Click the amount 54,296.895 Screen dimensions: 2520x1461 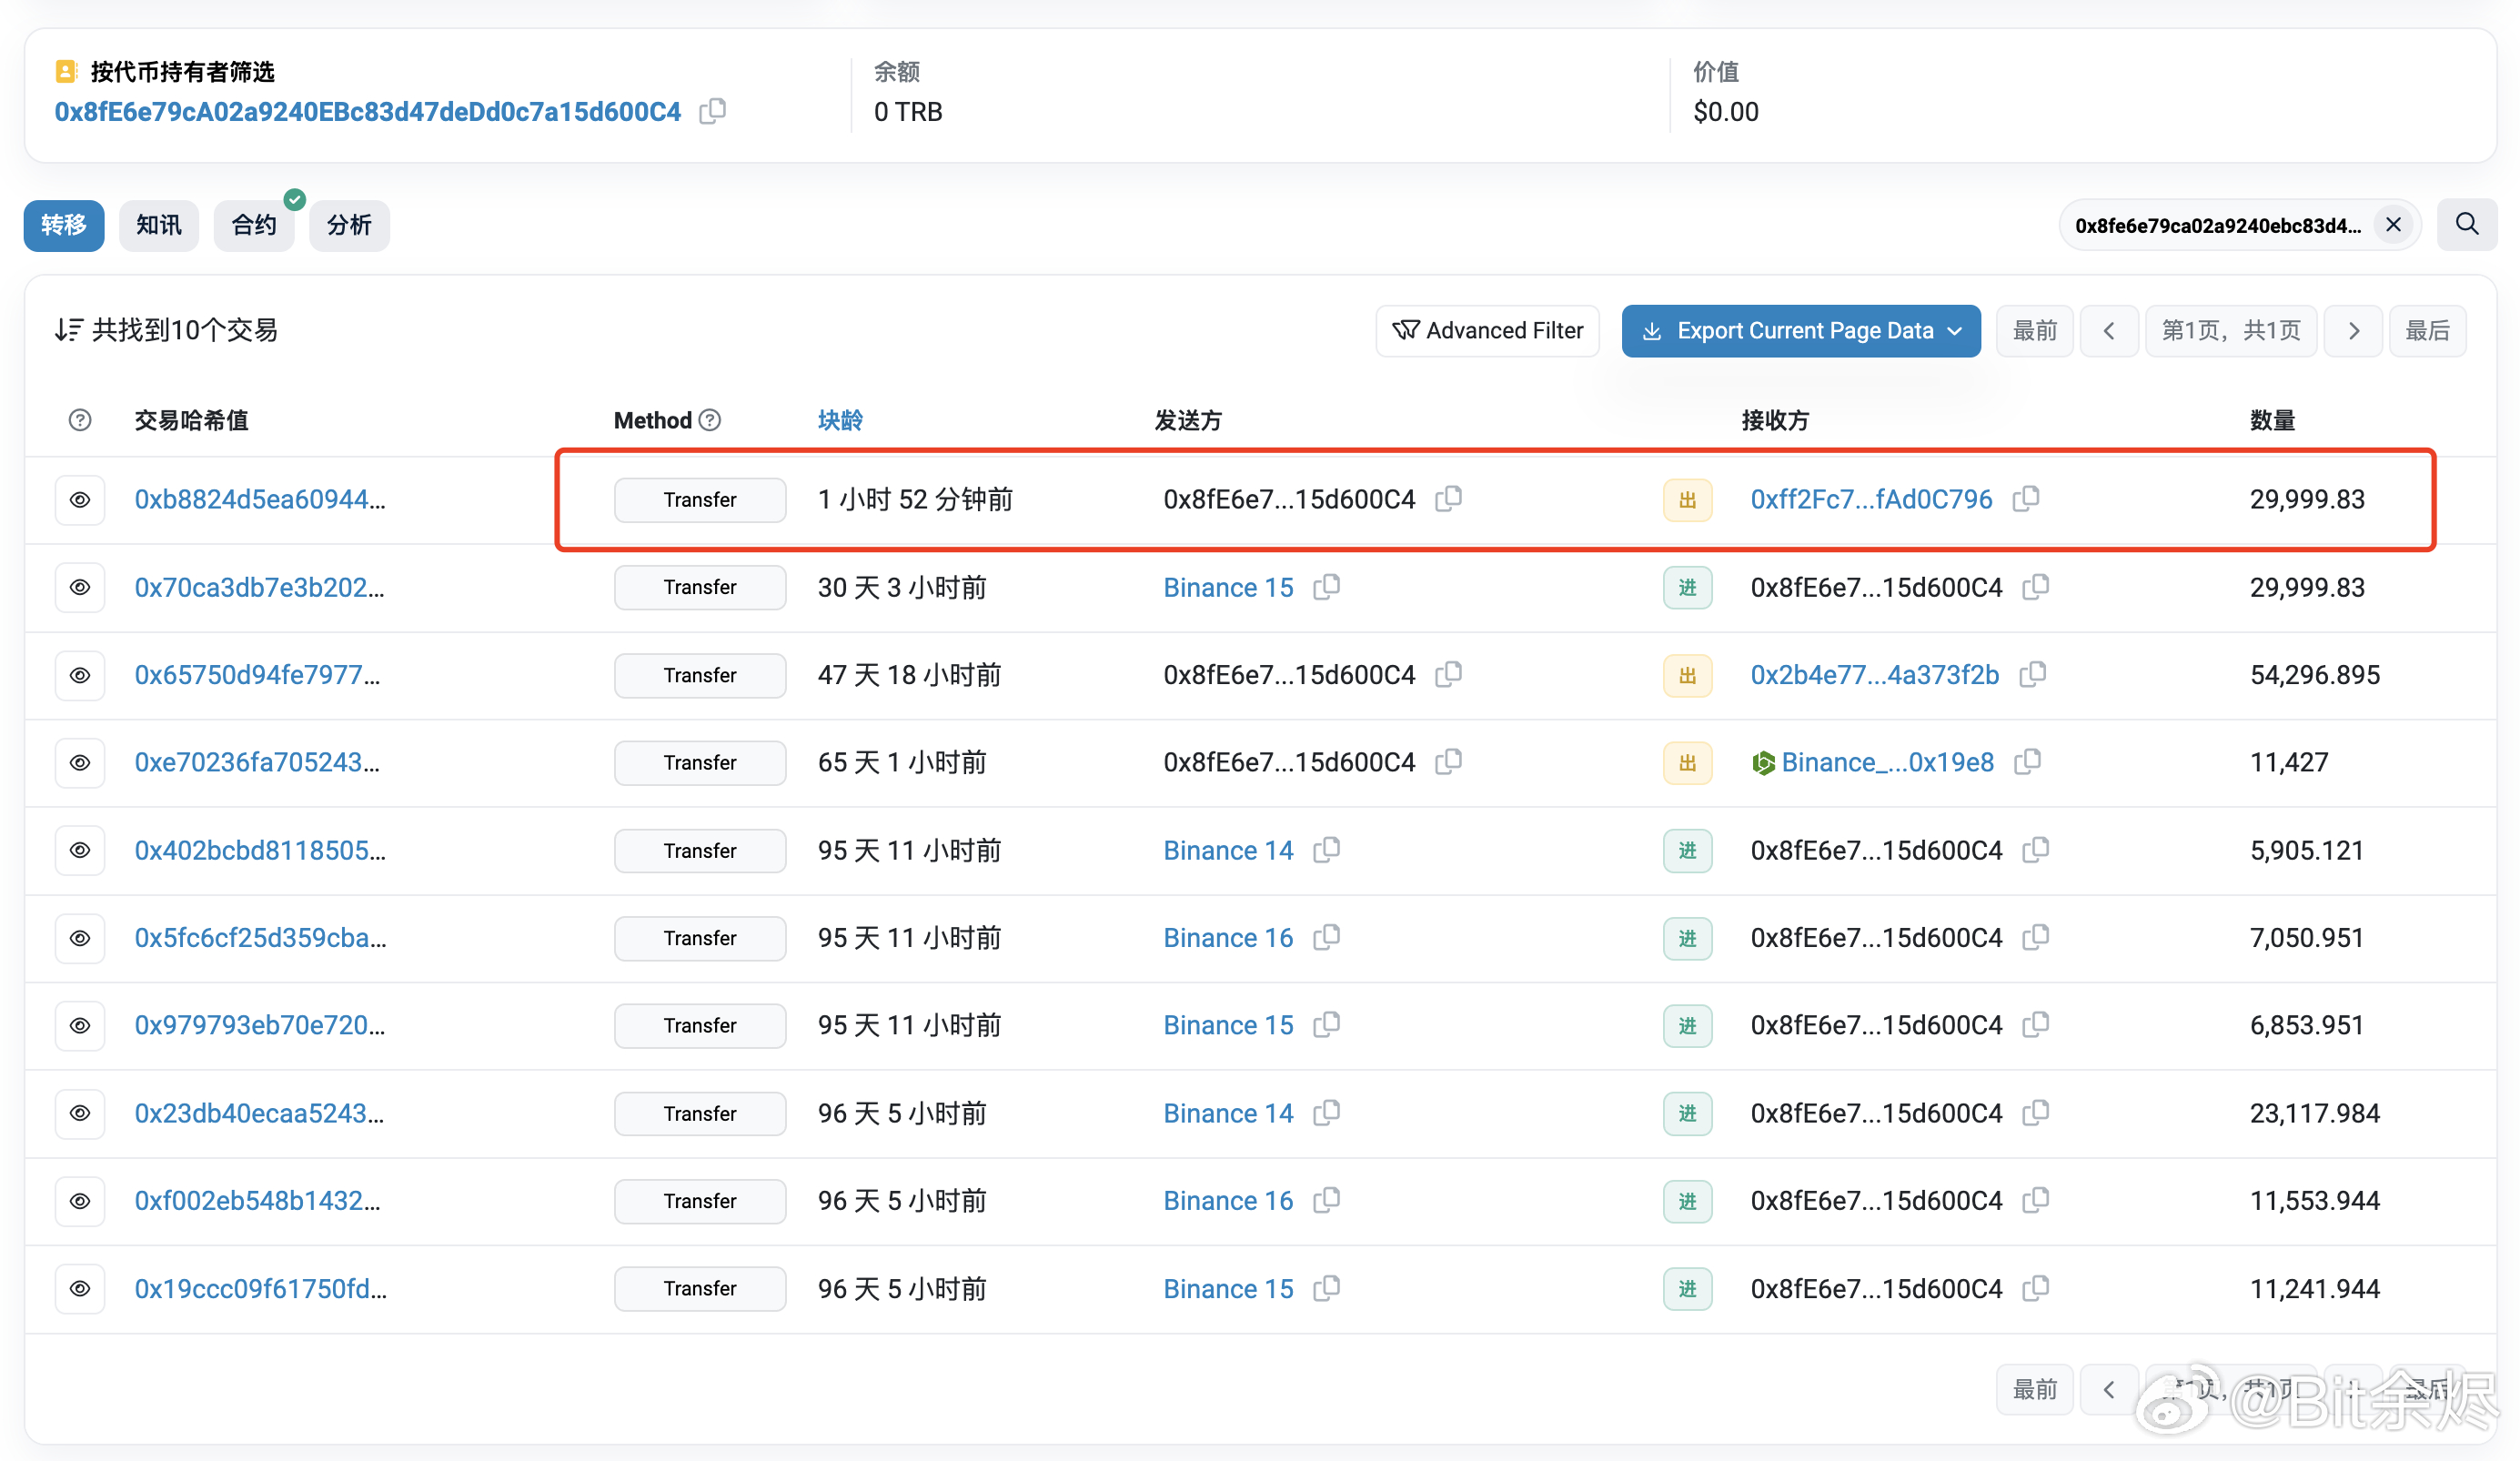tap(2314, 675)
